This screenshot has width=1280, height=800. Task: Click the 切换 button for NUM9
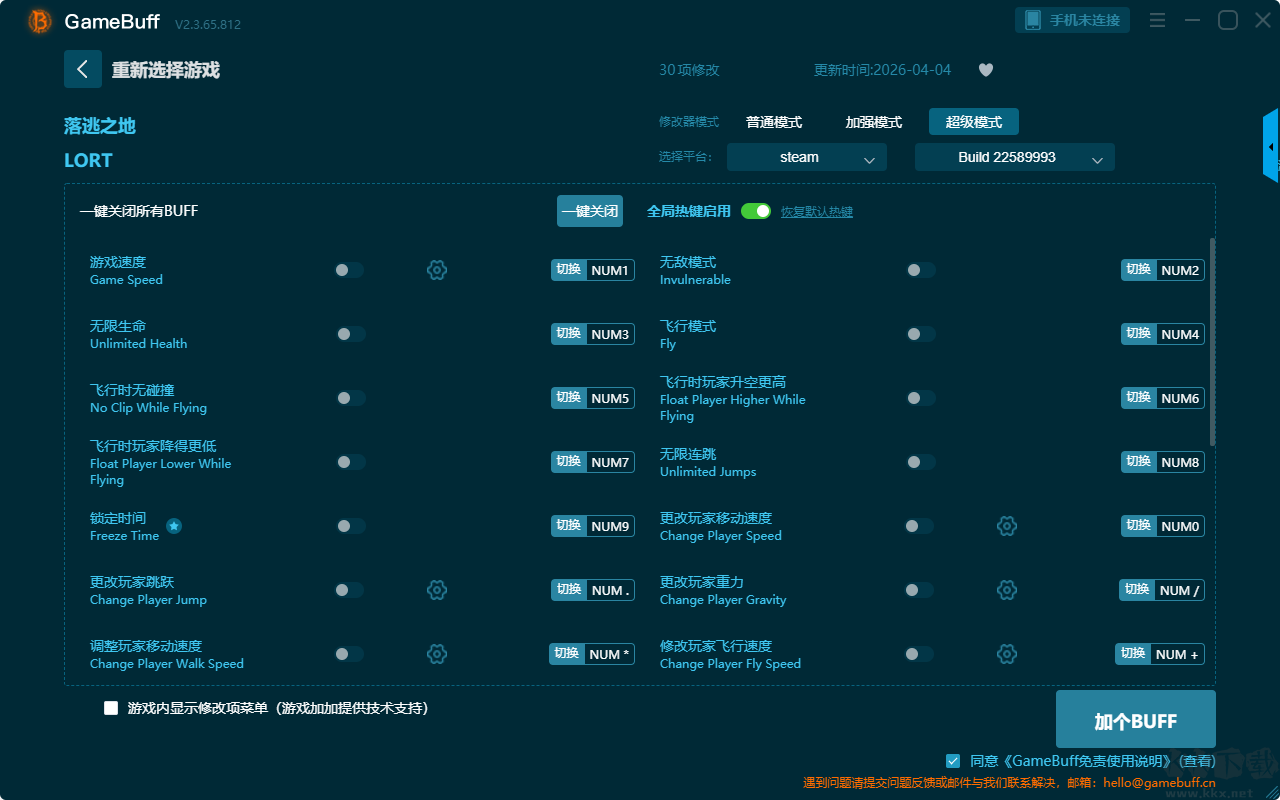click(569, 526)
